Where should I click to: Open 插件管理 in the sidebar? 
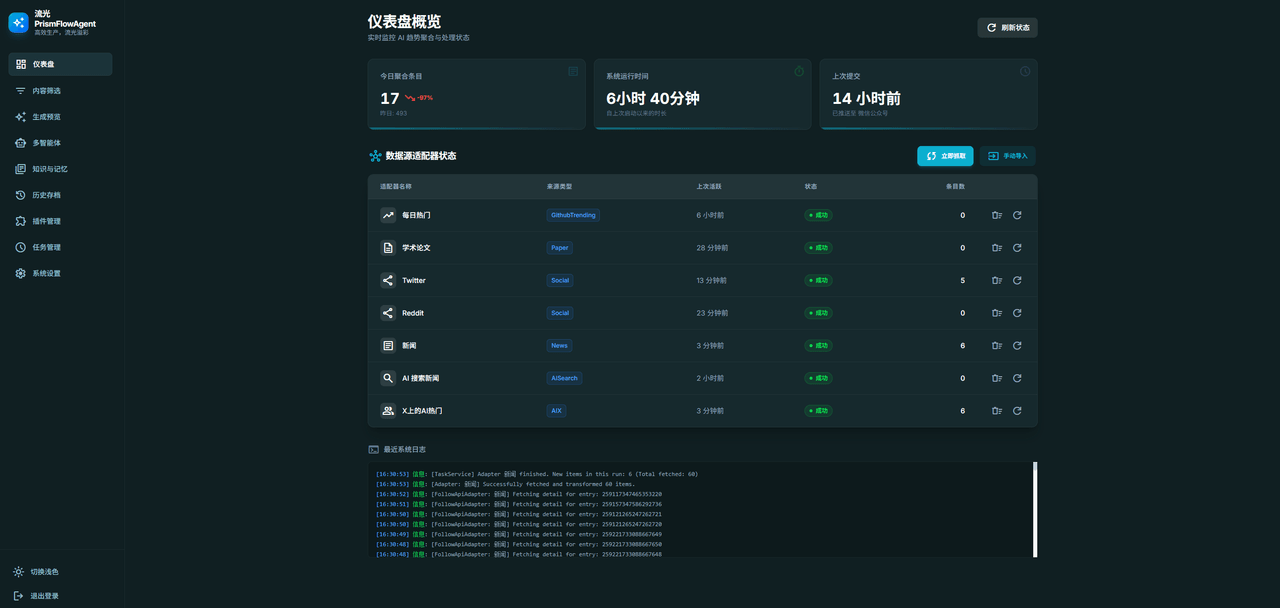[x=60, y=221]
